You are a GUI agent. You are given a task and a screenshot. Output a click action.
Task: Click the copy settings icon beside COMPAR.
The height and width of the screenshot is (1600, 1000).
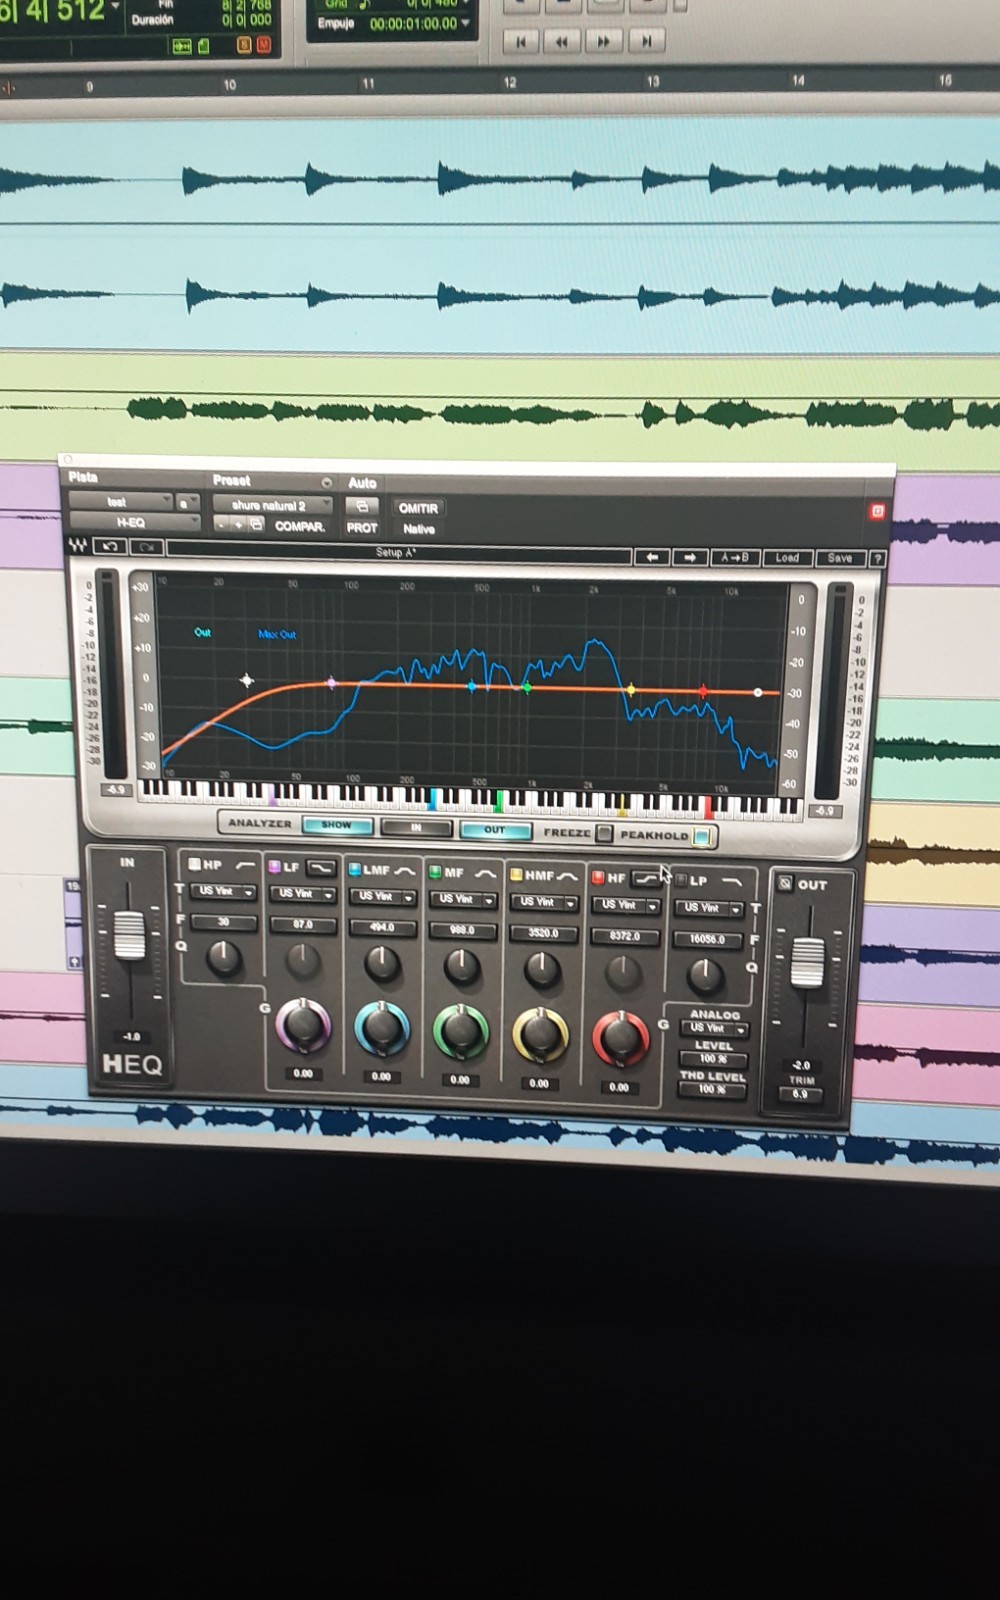(256, 524)
